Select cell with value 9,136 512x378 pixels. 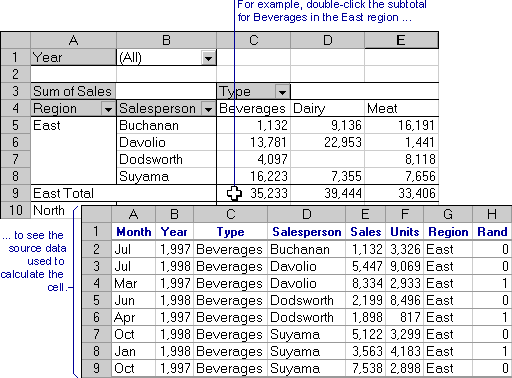tap(327, 126)
